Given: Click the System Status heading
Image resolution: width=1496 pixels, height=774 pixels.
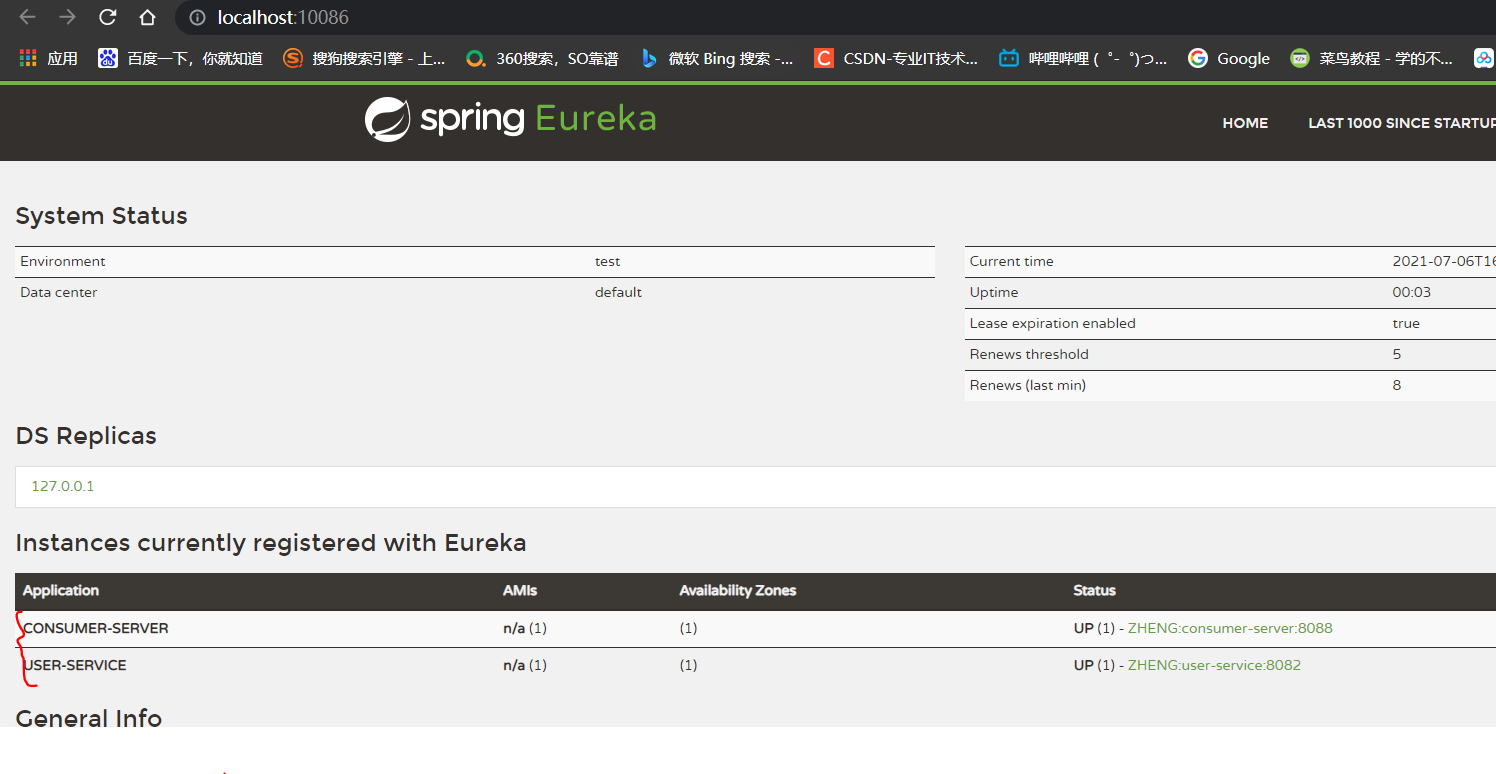Looking at the screenshot, I should point(102,216).
